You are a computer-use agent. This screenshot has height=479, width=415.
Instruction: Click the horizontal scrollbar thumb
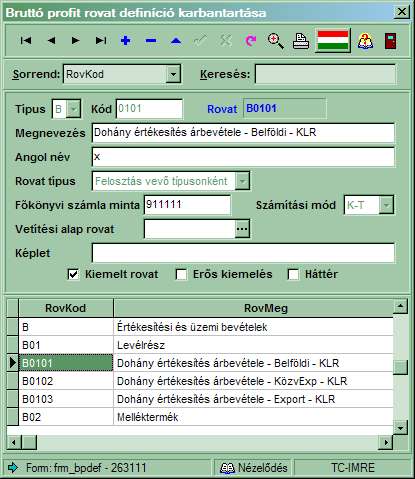[29, 443]
